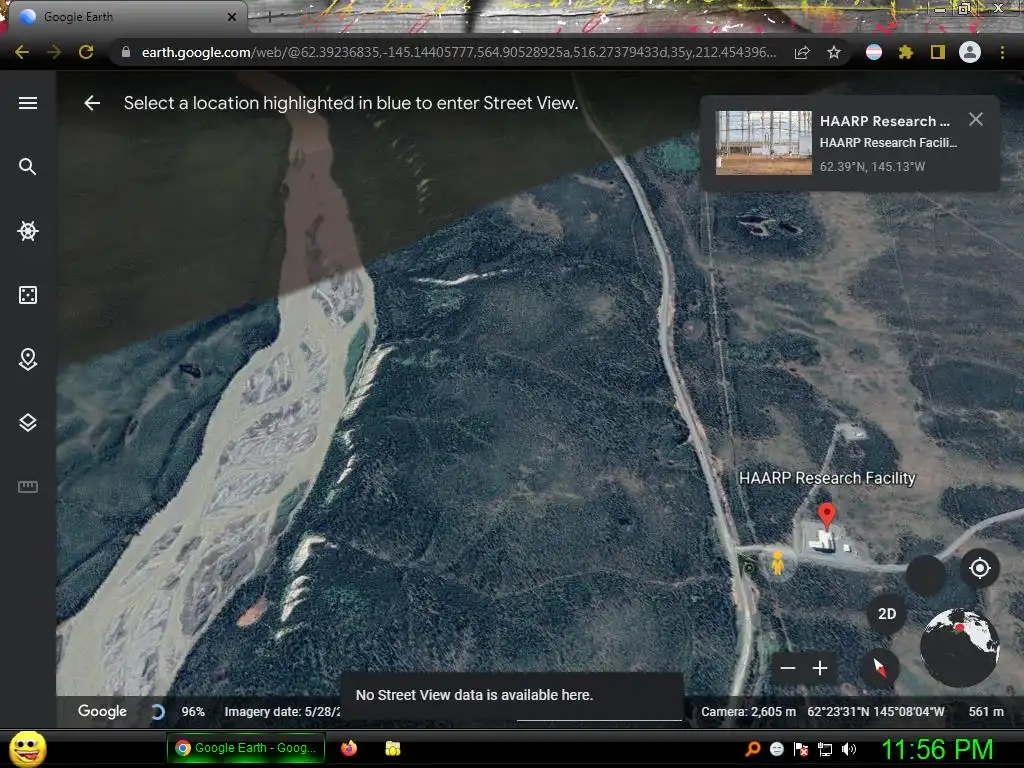Click the orange search tray icon
Viewport: 1024px width, 768px height.
(x=752, y=749)
